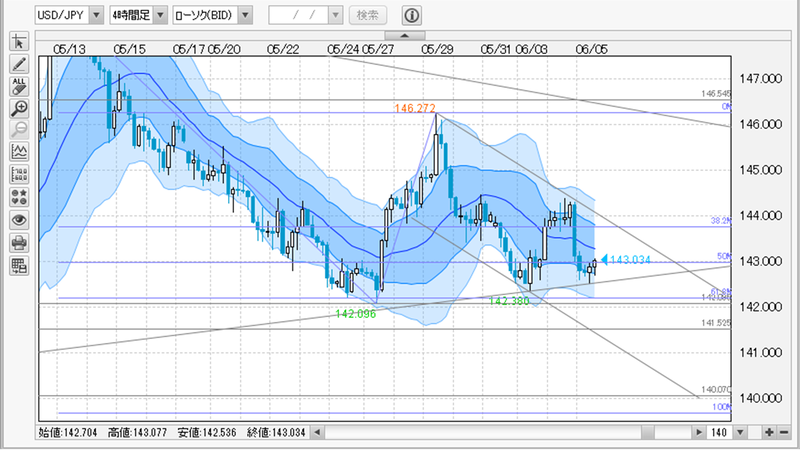The width and height of the screenshot is (800, 450).
Task: Click the round info button
Action: pos(412,16)
